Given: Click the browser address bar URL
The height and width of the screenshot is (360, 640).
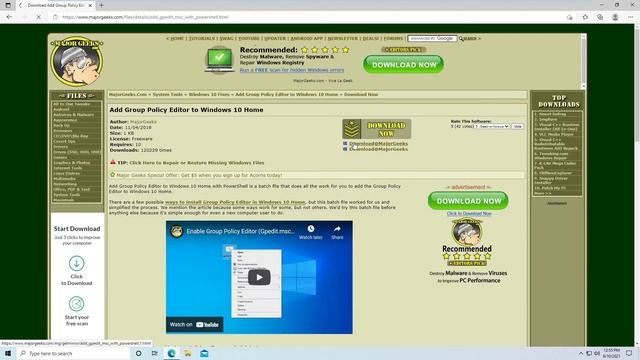Looking at the screenshot, I should 145,17.
